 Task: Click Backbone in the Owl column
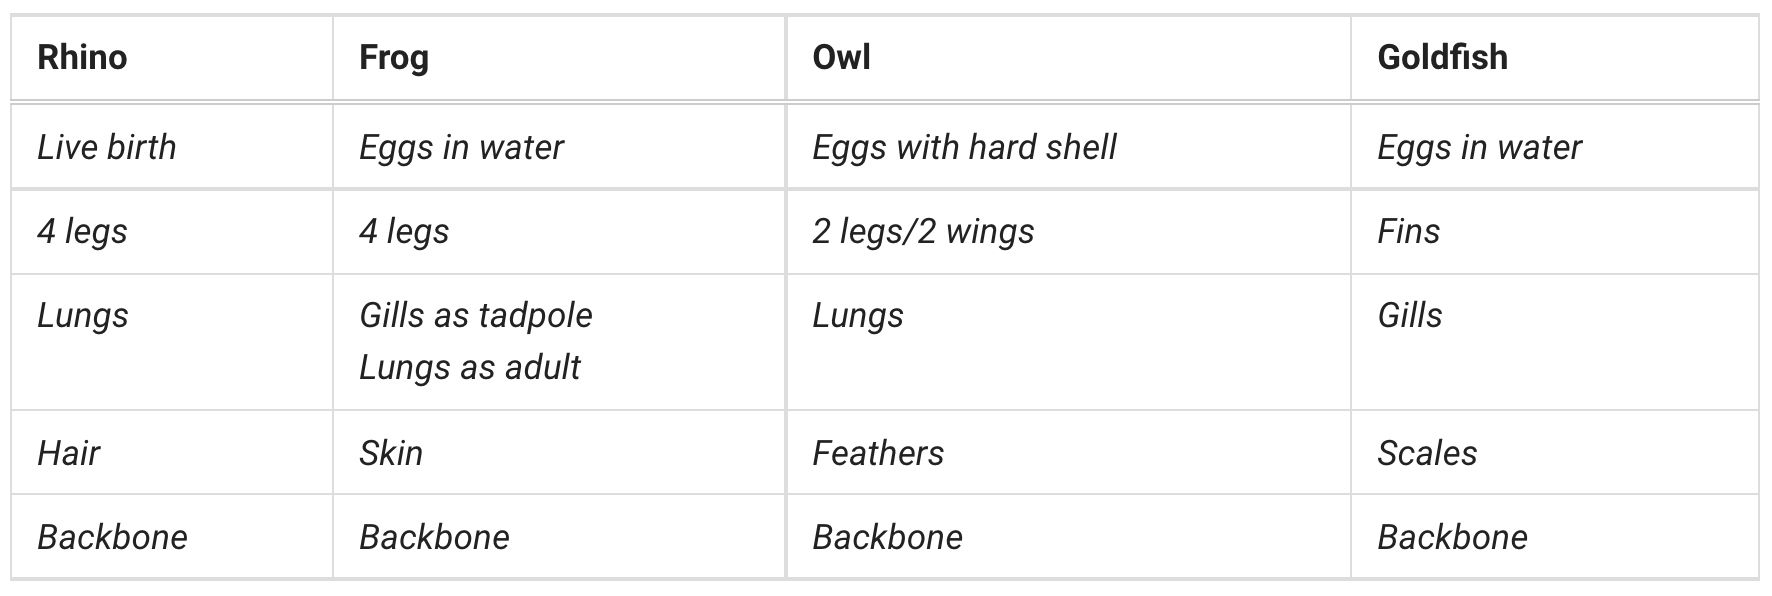(x=887, y=537)
